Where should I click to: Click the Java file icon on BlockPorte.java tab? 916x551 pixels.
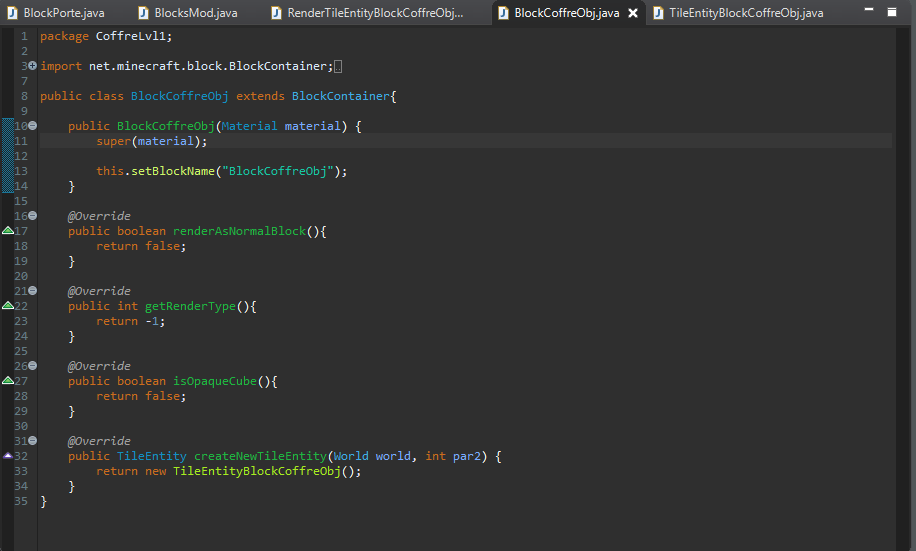[x=13, y=13]
